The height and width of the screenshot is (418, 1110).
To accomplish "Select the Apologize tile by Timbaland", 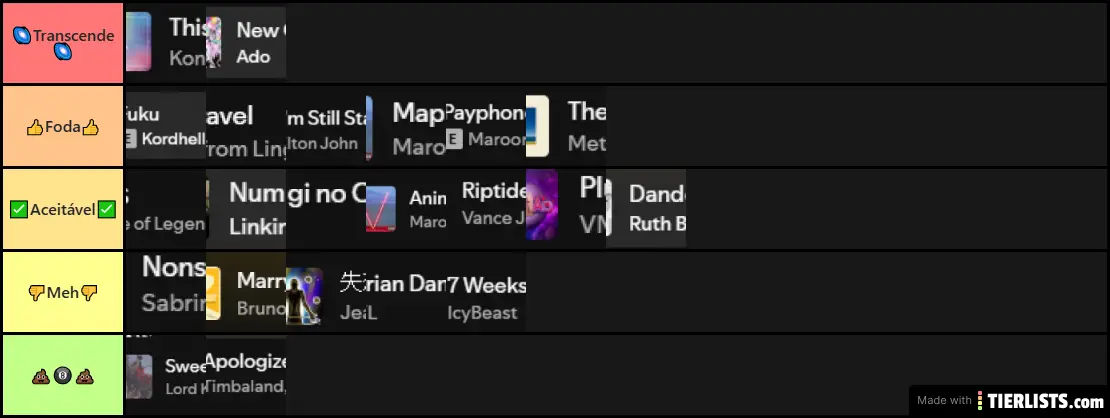I will coord(247,374).
